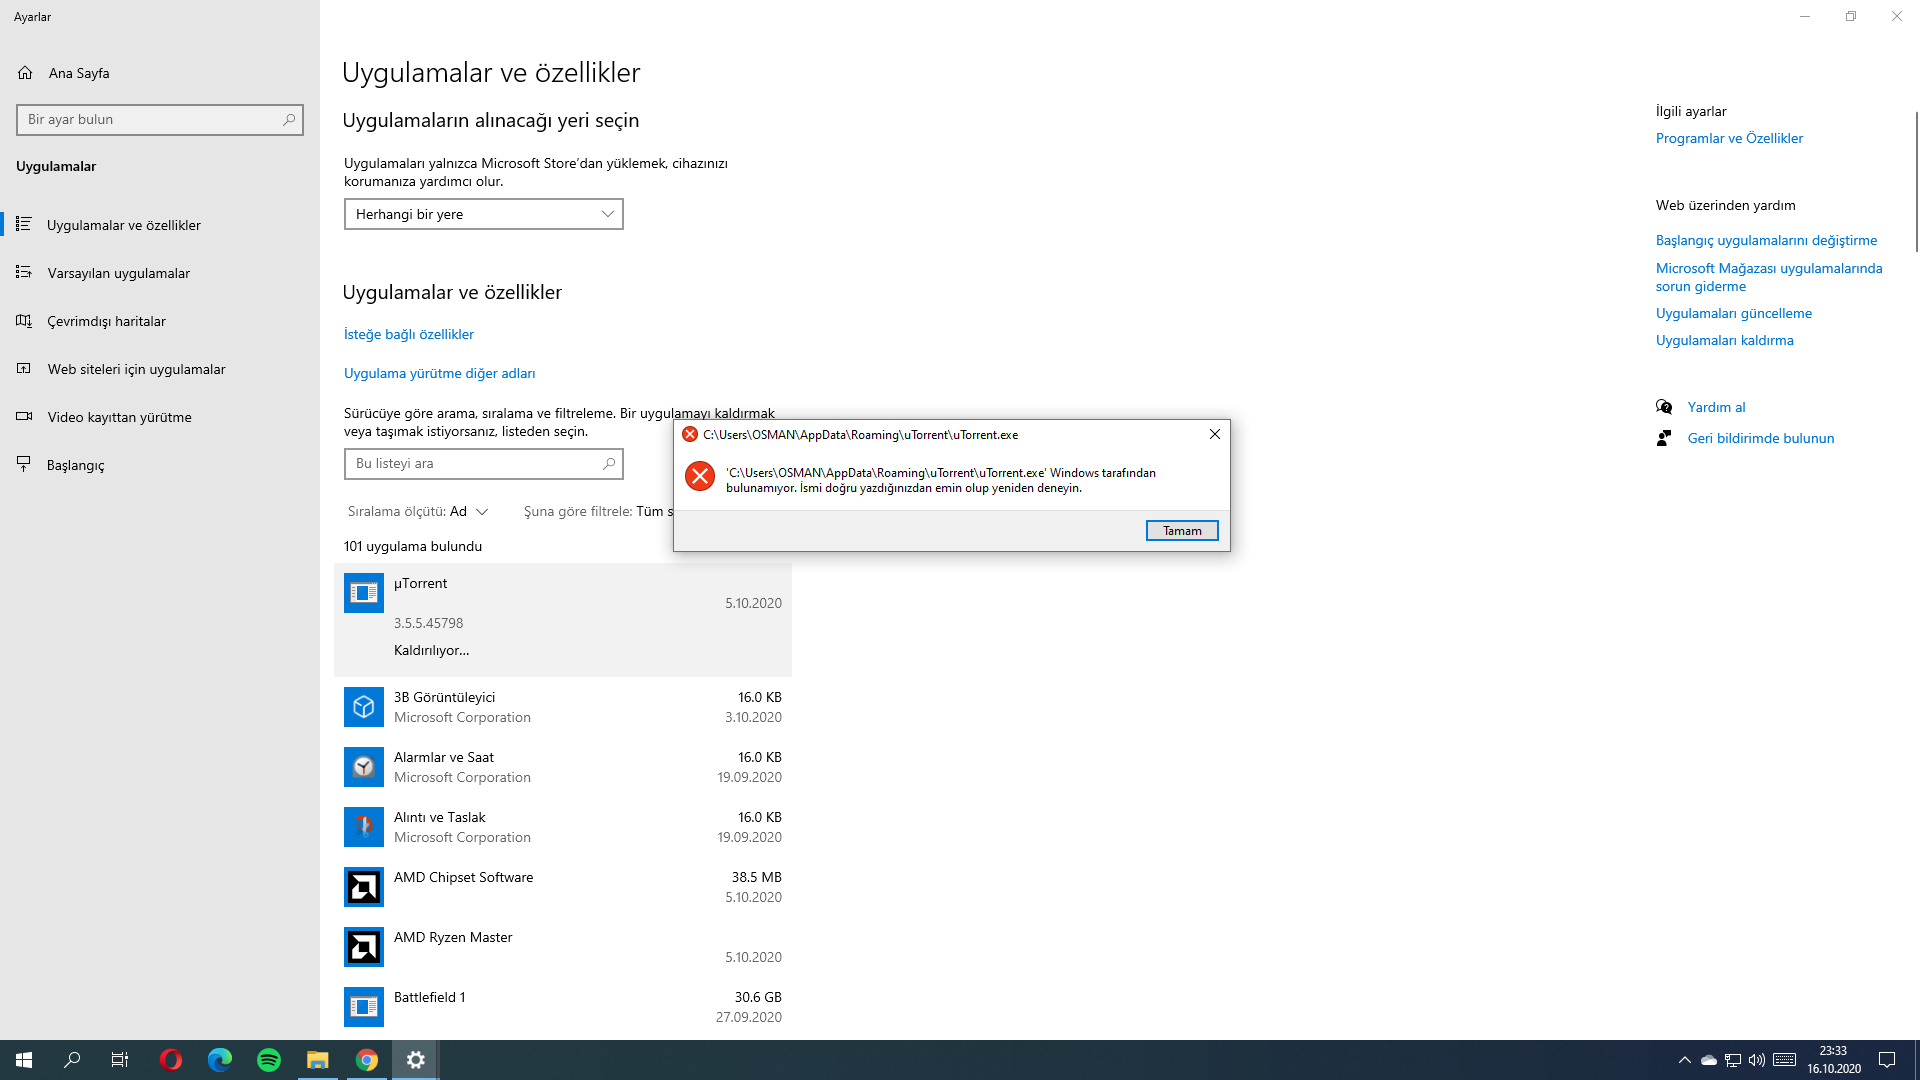Click the Alarmlar ve Saat app icon
Screen dimensions: 1920x1080
pyautogui.click(x=363, y=767)
